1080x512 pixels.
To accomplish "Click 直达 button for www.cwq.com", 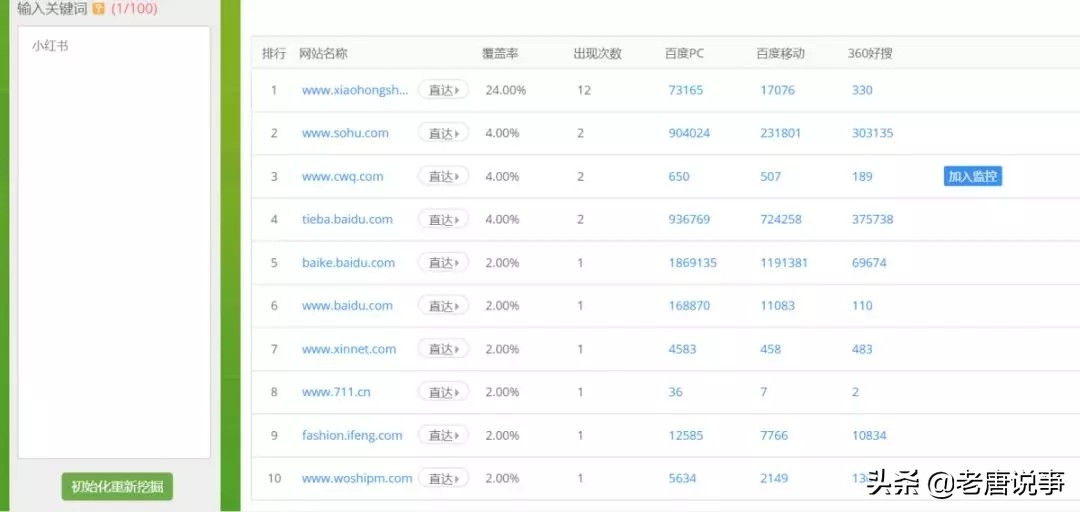I will pyautogui.click(x=444, y=176).
